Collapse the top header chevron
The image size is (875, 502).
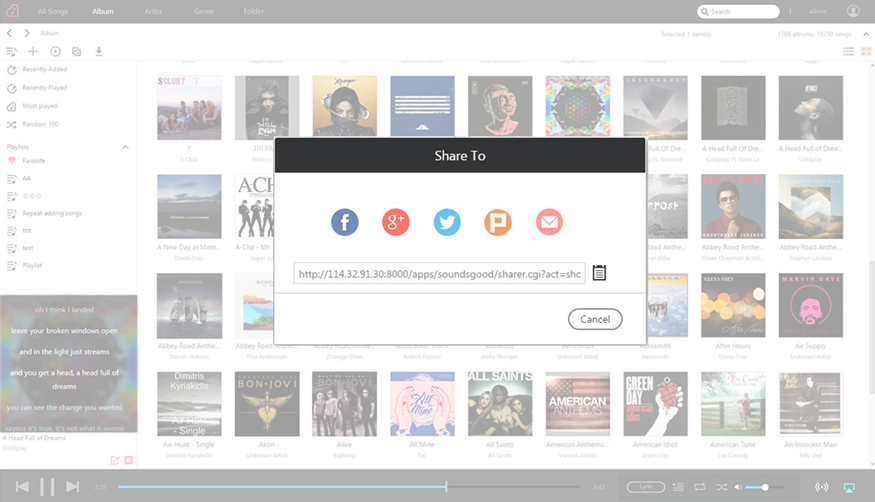866,34
